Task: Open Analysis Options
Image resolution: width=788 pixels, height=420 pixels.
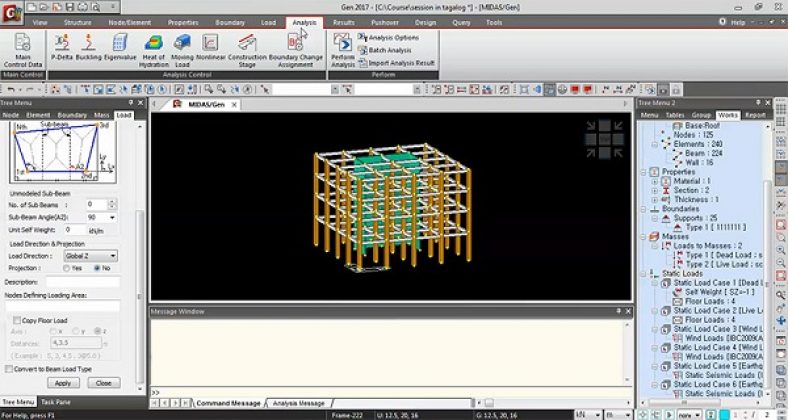Action: point(388,38)
